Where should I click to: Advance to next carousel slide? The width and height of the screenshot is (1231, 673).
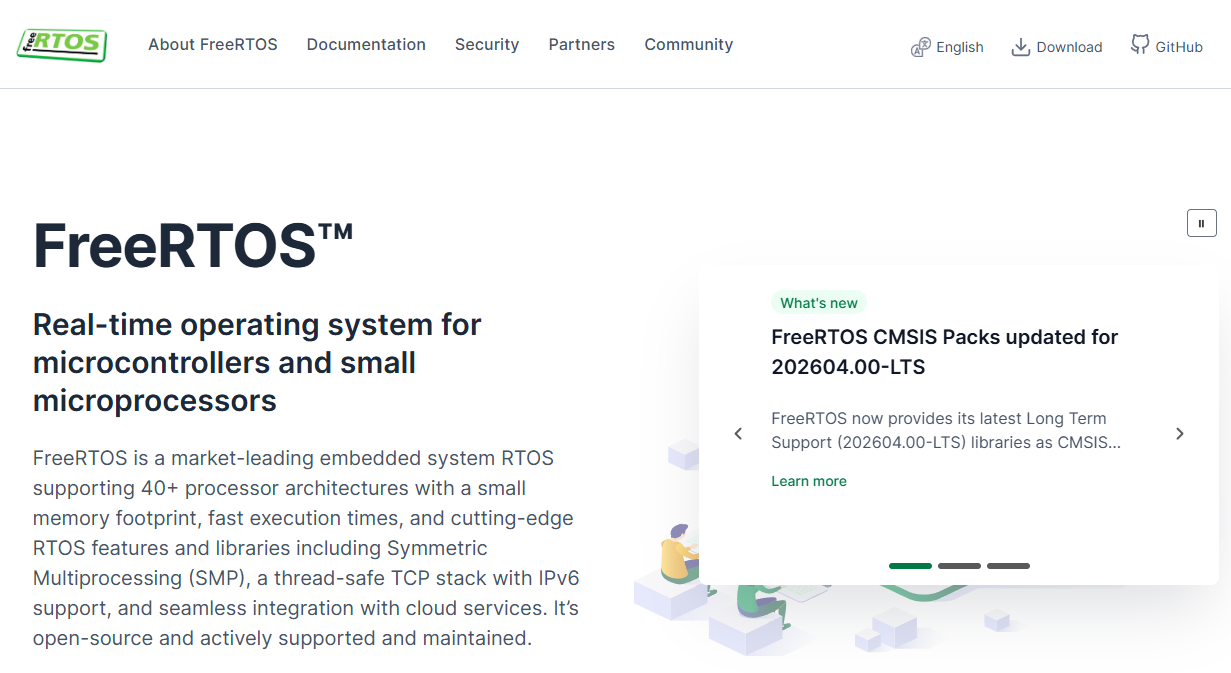[x=1180, y=434]
